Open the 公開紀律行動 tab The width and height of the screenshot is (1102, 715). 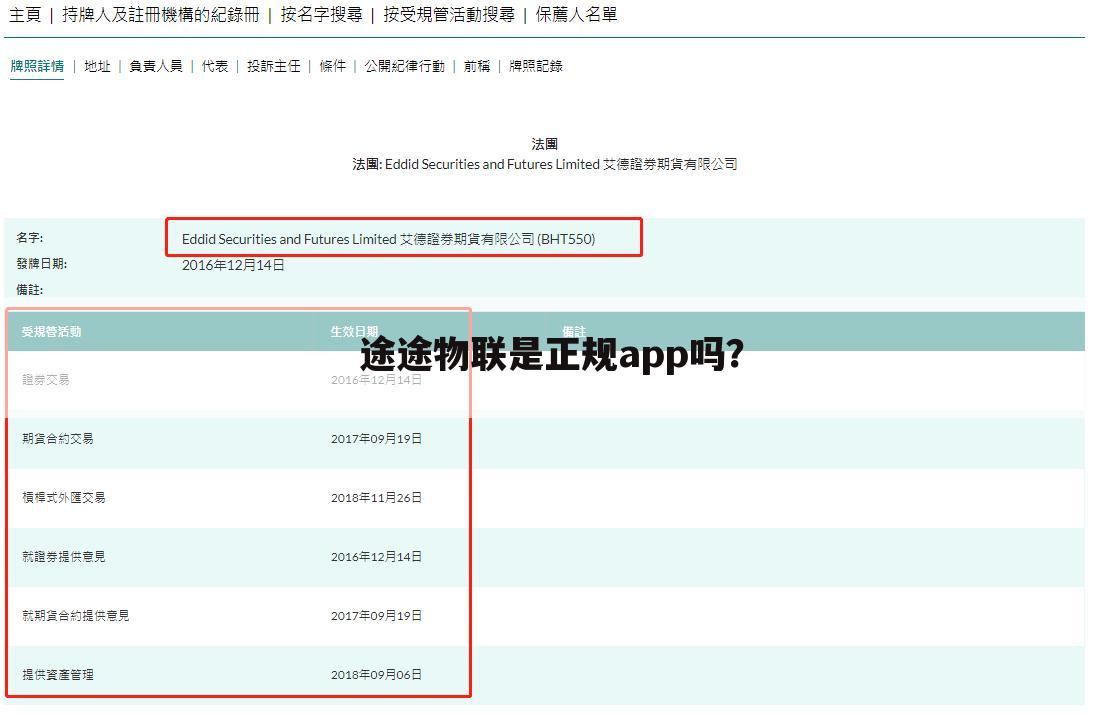click(x=405, y=66)
